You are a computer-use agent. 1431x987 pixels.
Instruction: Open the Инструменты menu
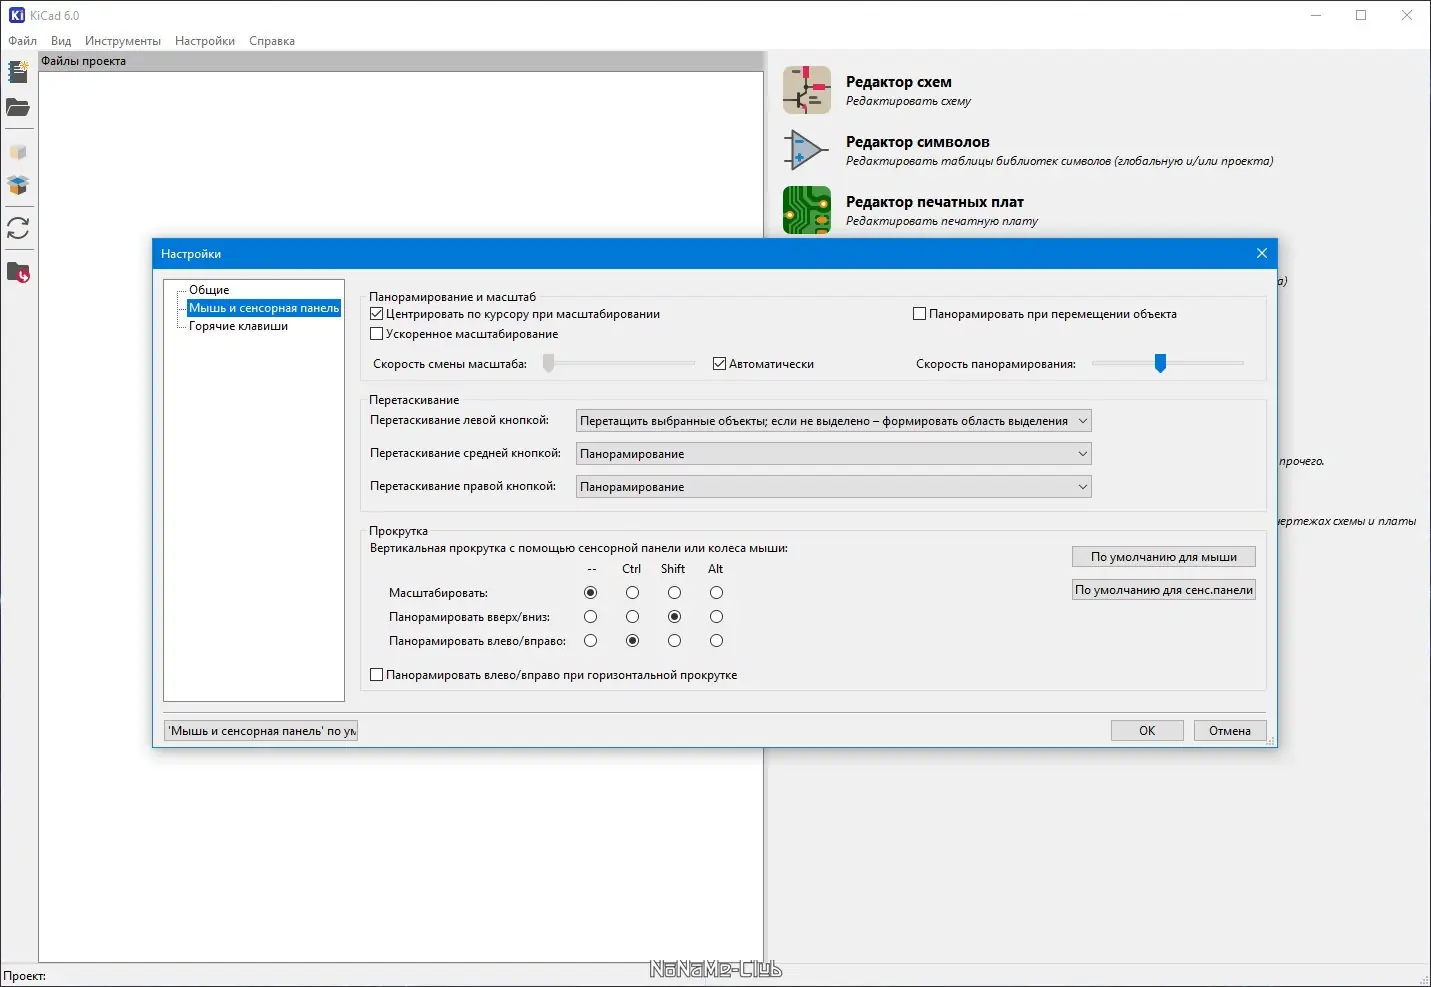click(123, 41)
